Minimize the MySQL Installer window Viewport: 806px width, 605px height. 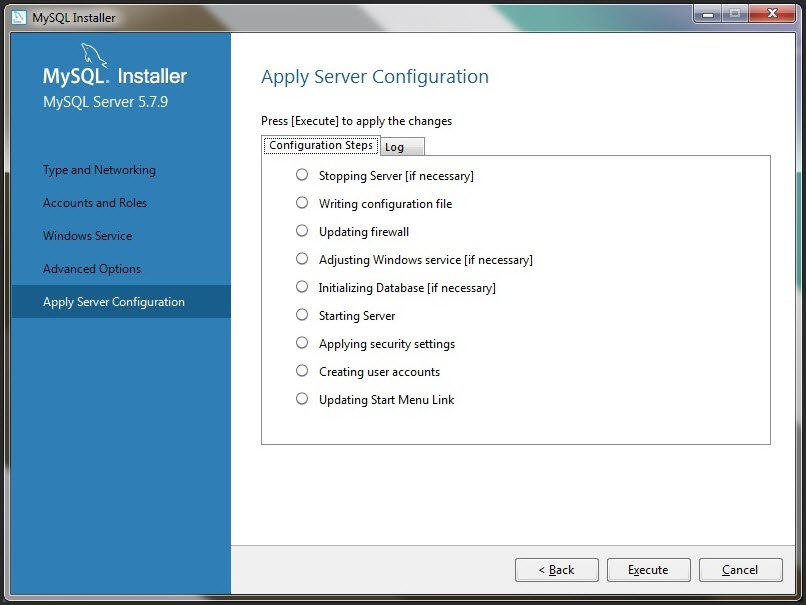[x=708, y=14]
